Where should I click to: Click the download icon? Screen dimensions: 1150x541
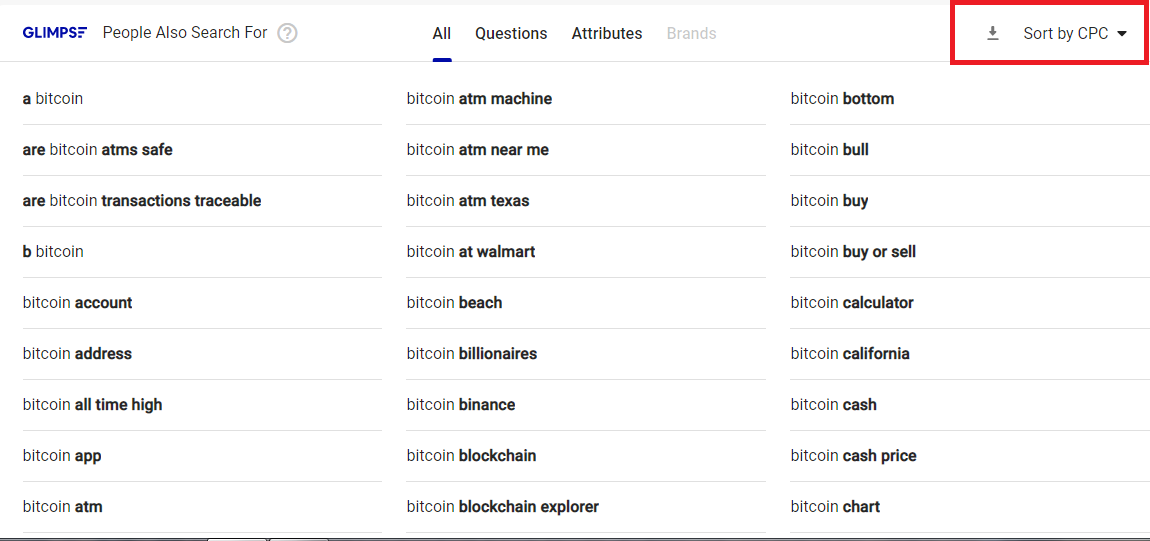pos(992,33)
